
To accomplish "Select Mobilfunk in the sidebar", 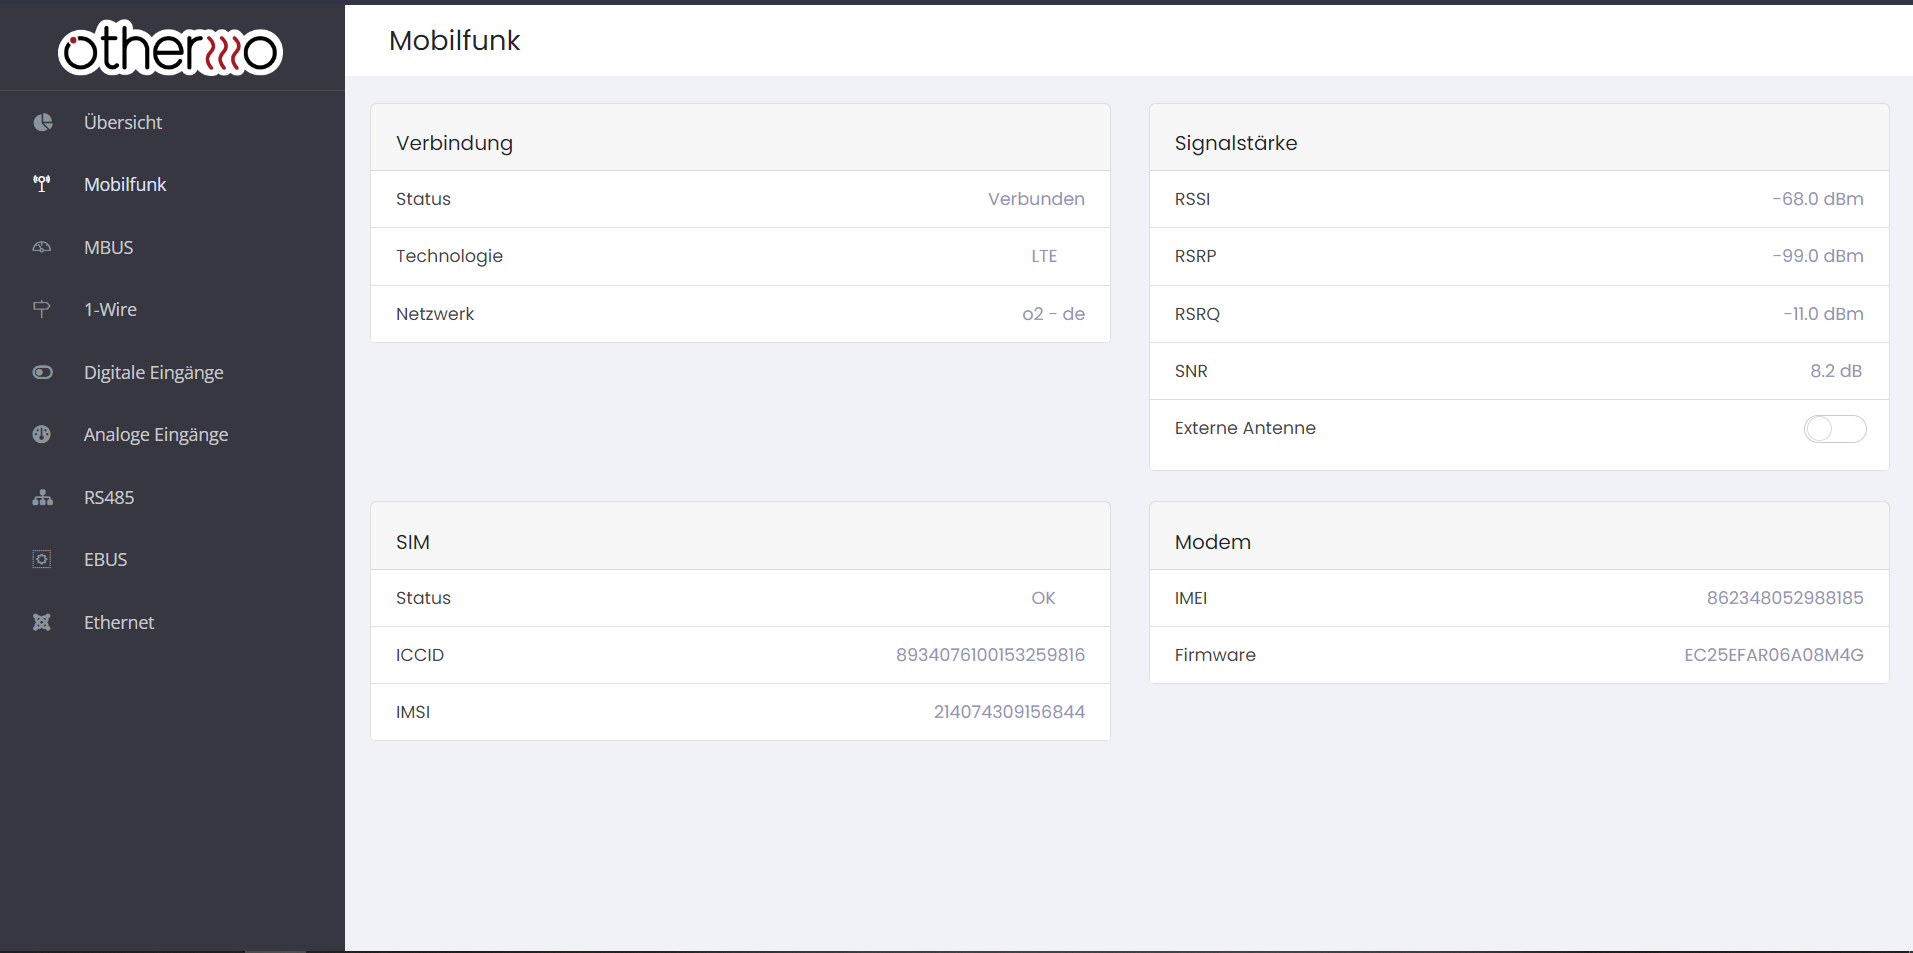I will (x=172, y=184).
